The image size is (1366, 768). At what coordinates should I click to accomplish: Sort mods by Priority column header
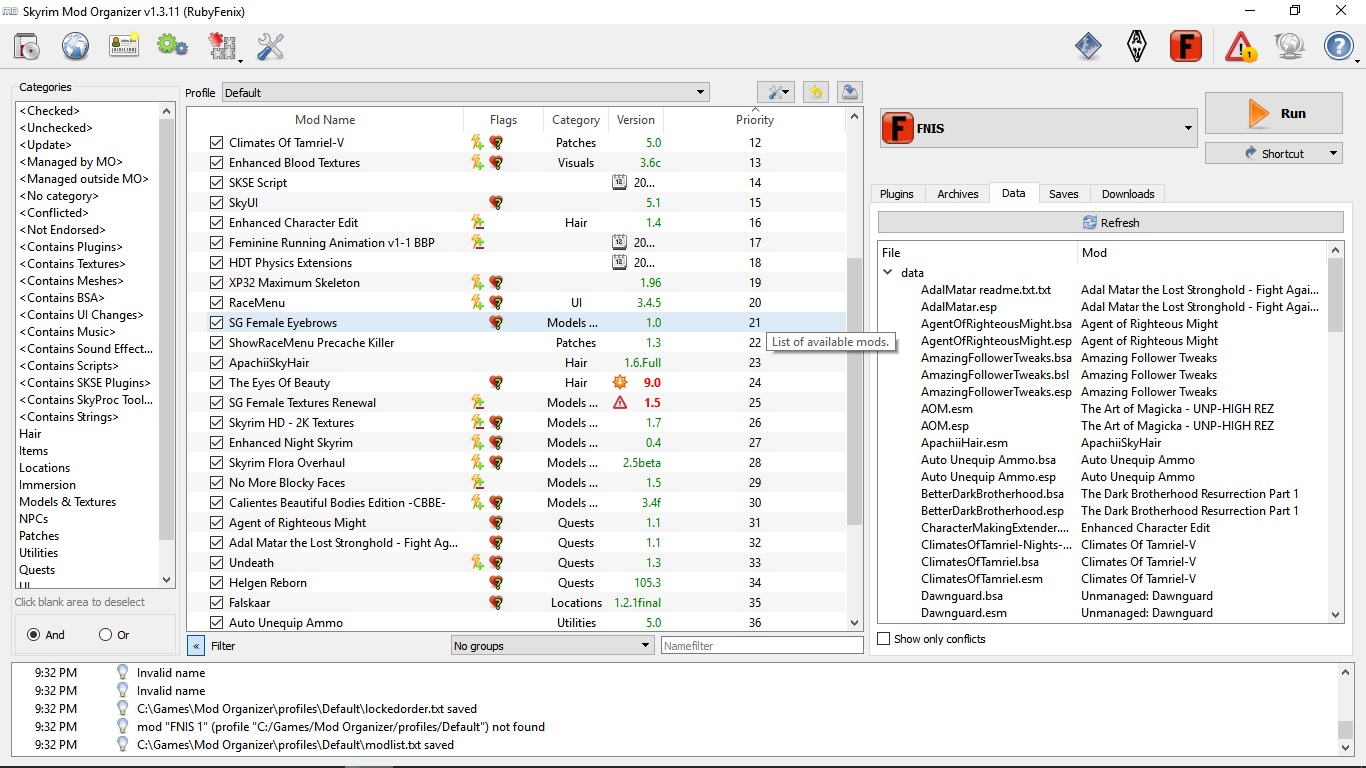(x=754, y=120)
